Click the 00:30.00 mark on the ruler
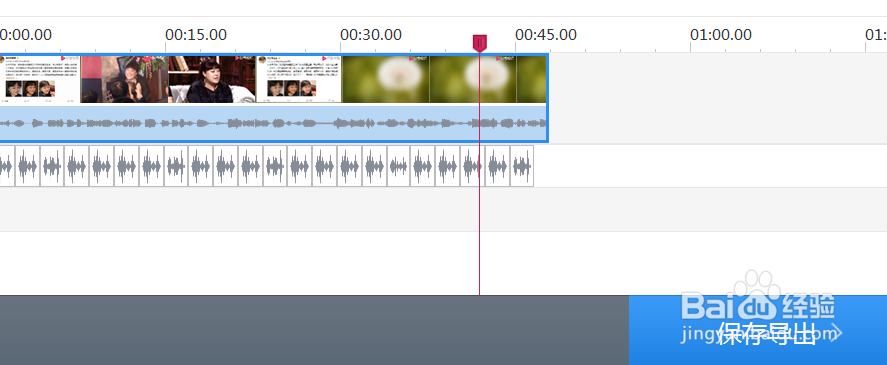 point(371,35)
